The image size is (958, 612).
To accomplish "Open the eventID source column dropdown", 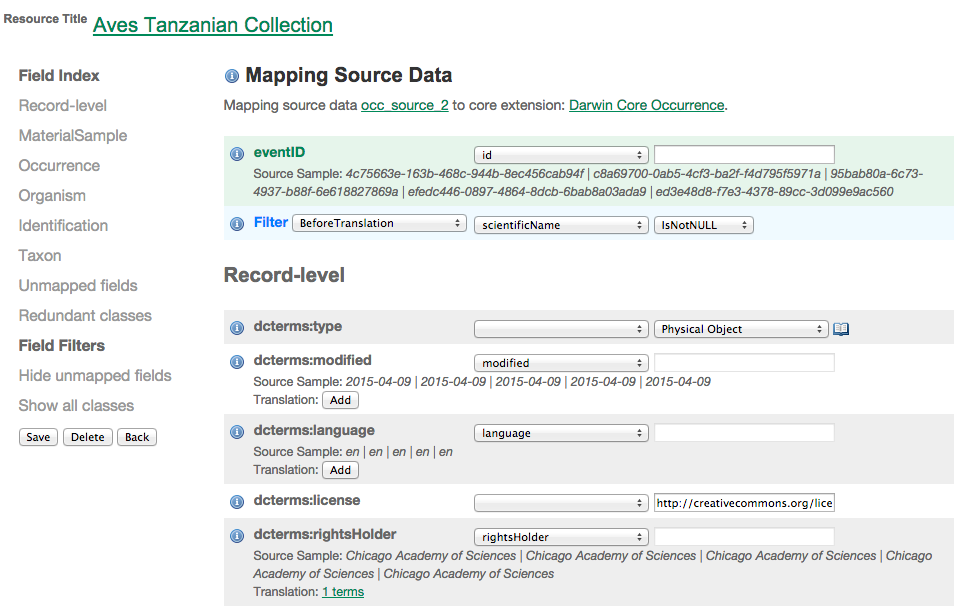I will (561, 155).
